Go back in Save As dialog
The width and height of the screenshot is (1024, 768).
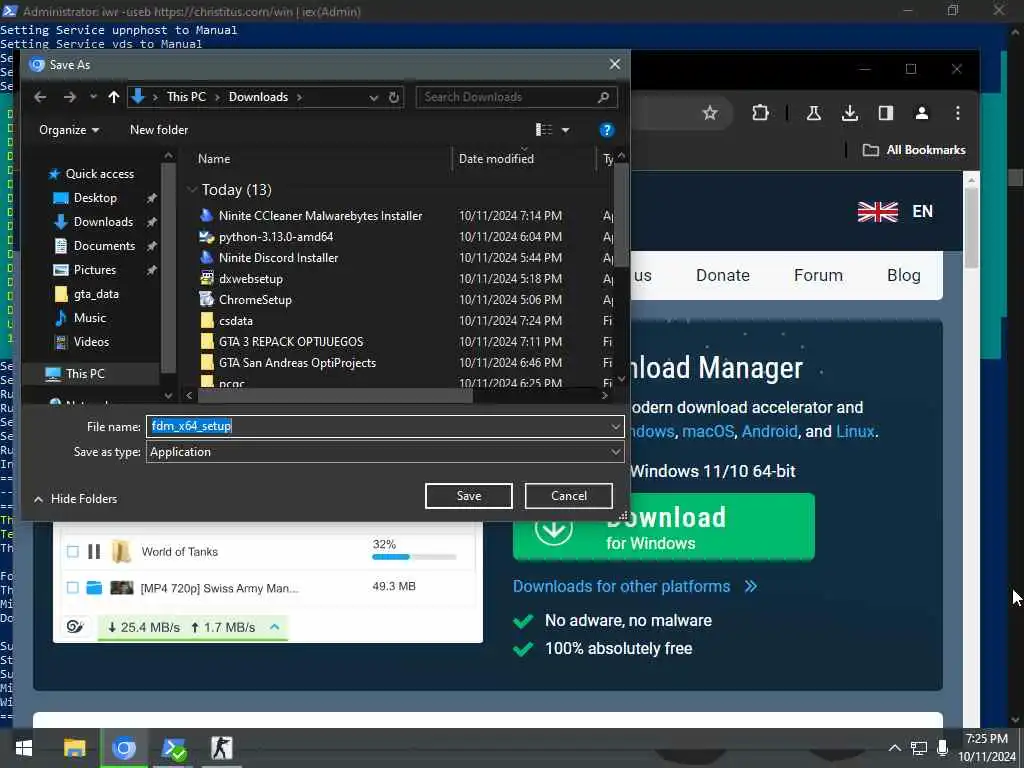pos(40,97)
